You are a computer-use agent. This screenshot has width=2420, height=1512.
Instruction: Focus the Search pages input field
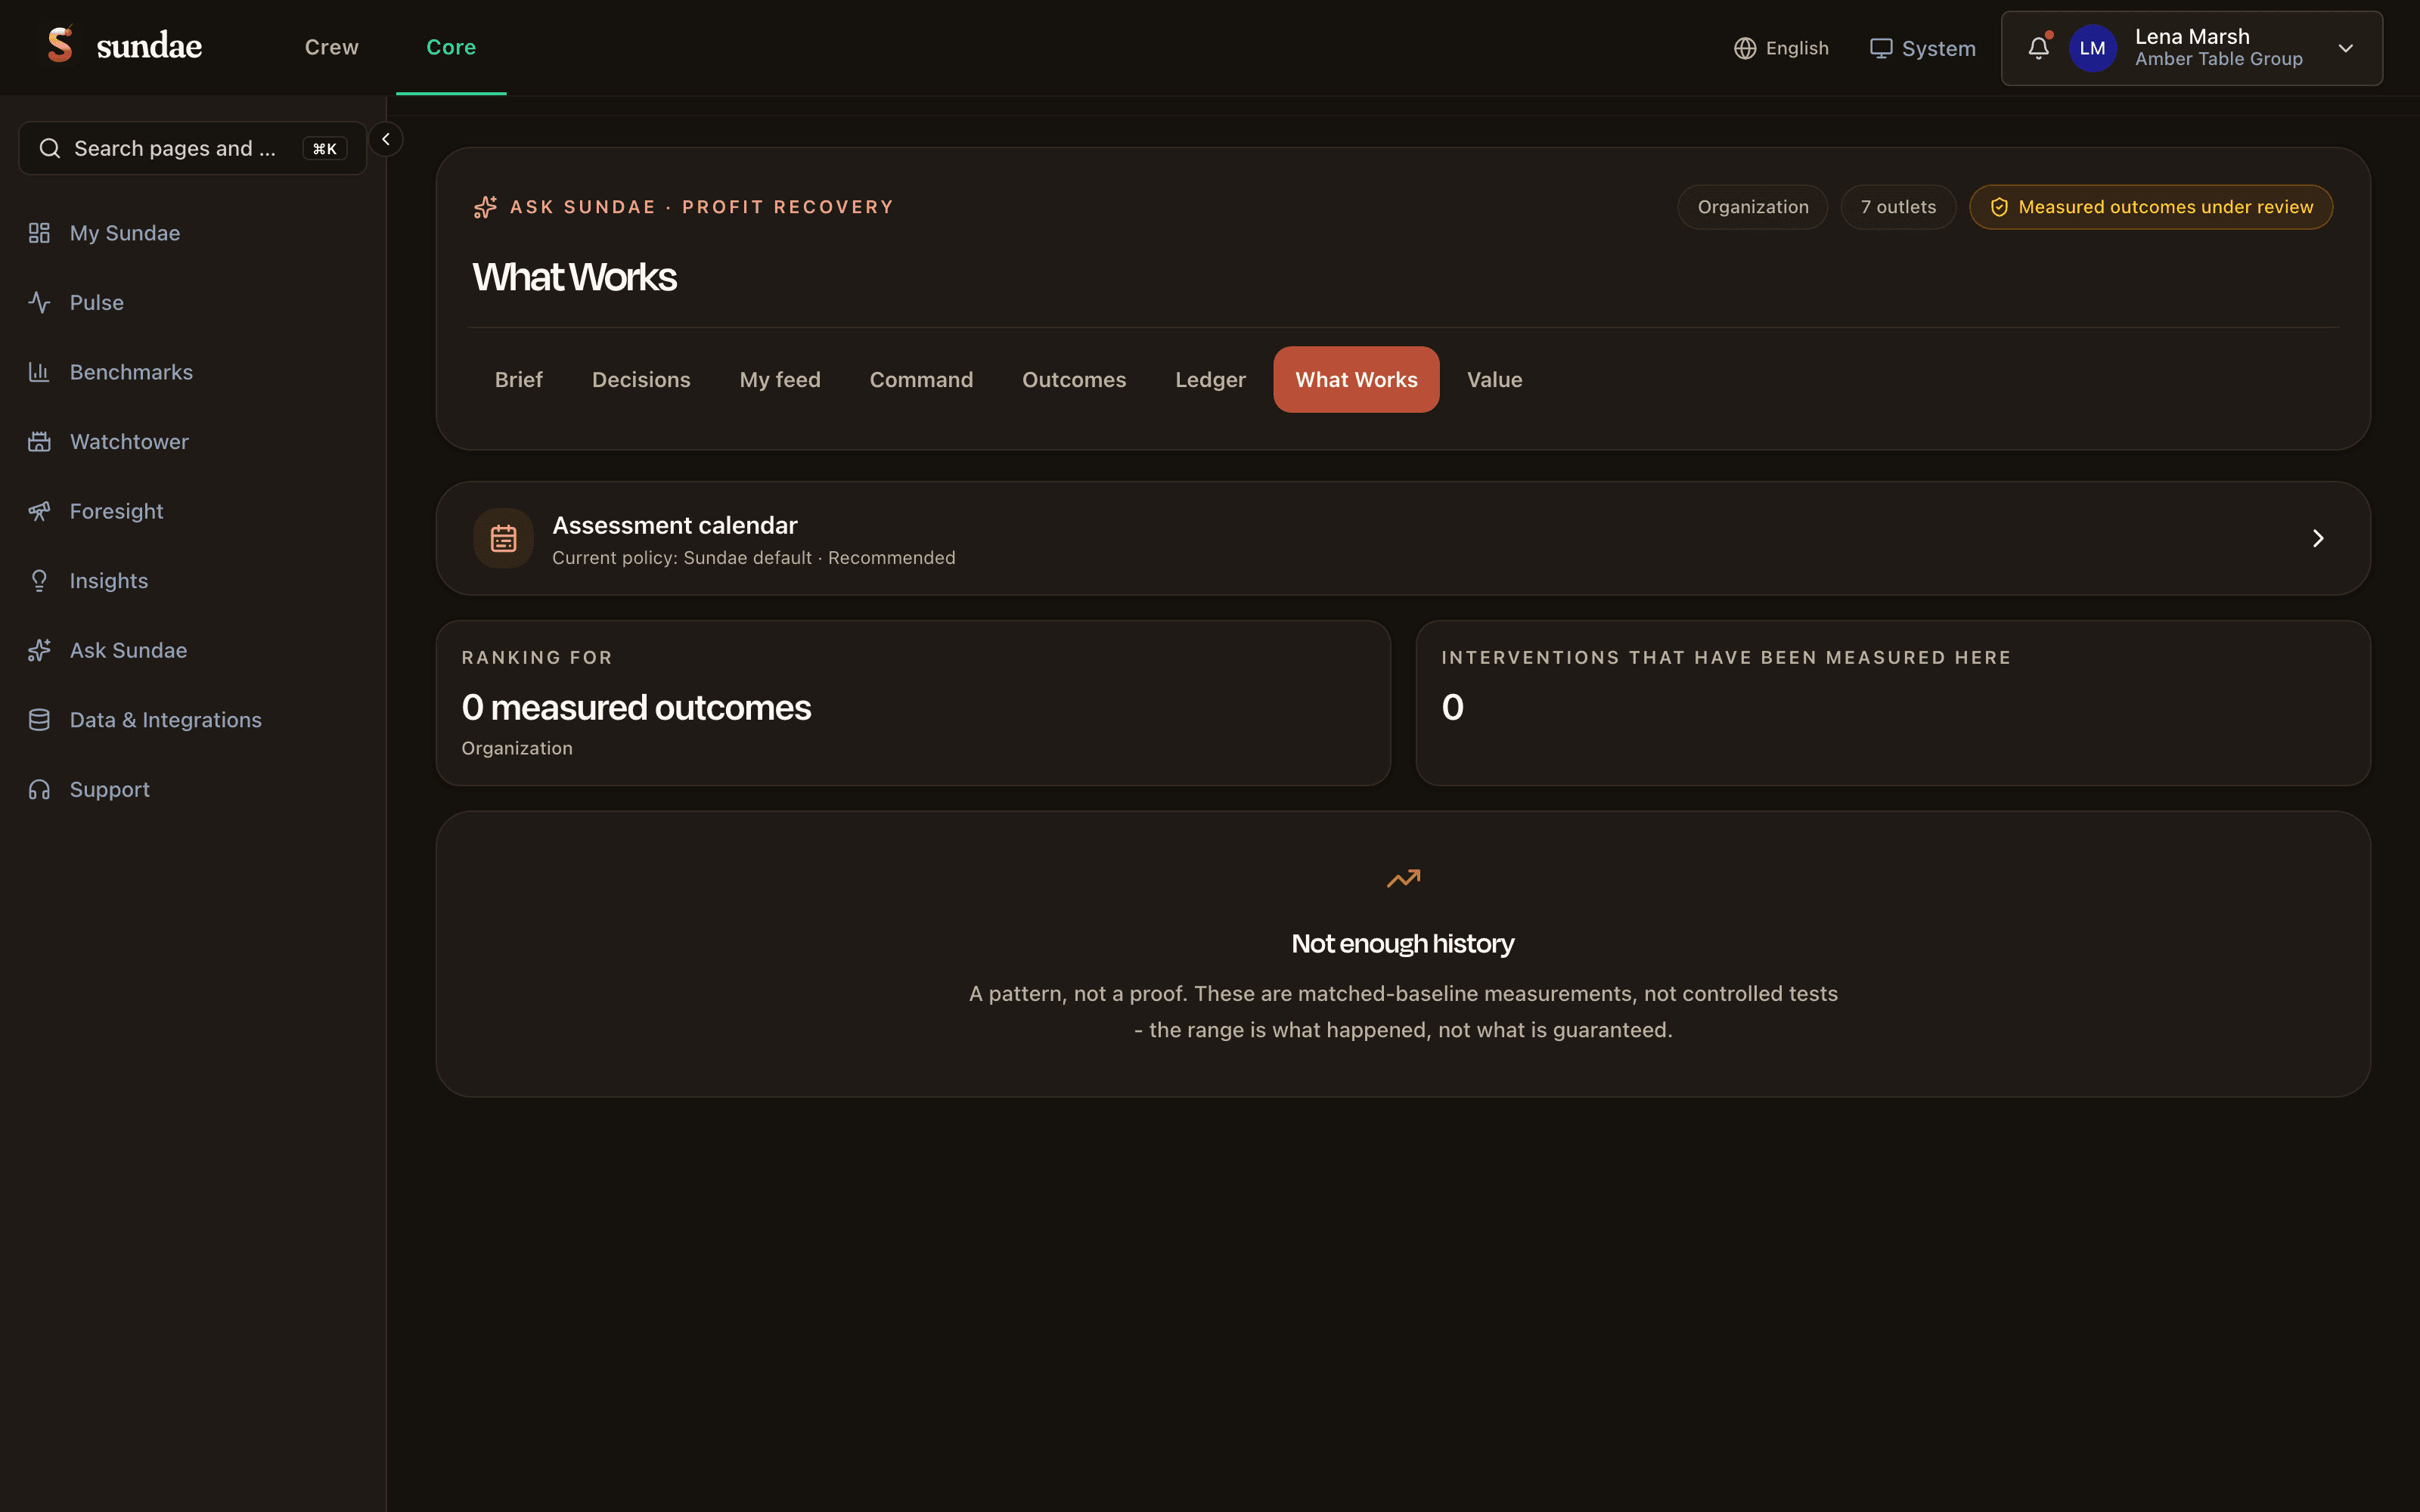point(193,148)
